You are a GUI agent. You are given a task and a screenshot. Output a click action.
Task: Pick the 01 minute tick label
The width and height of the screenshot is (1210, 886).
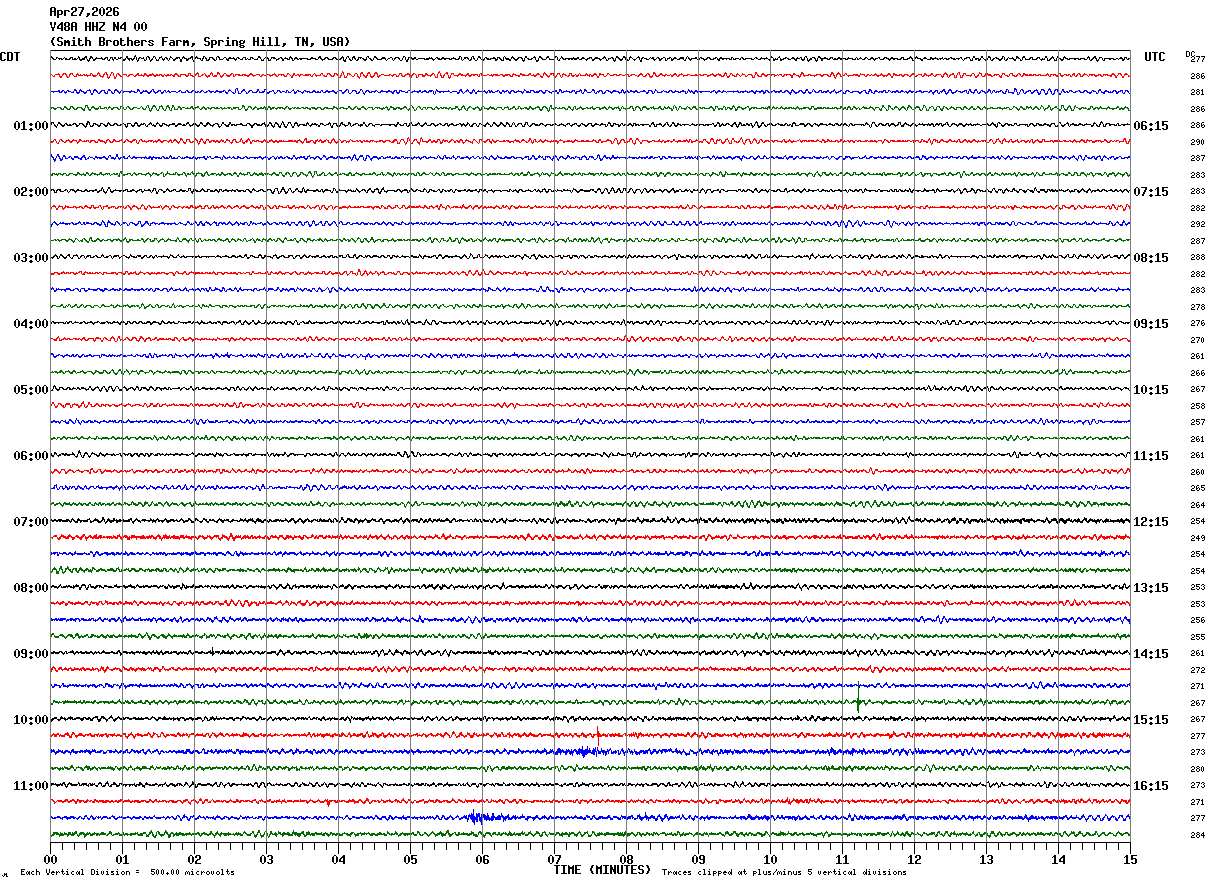(x=122, y=859)
